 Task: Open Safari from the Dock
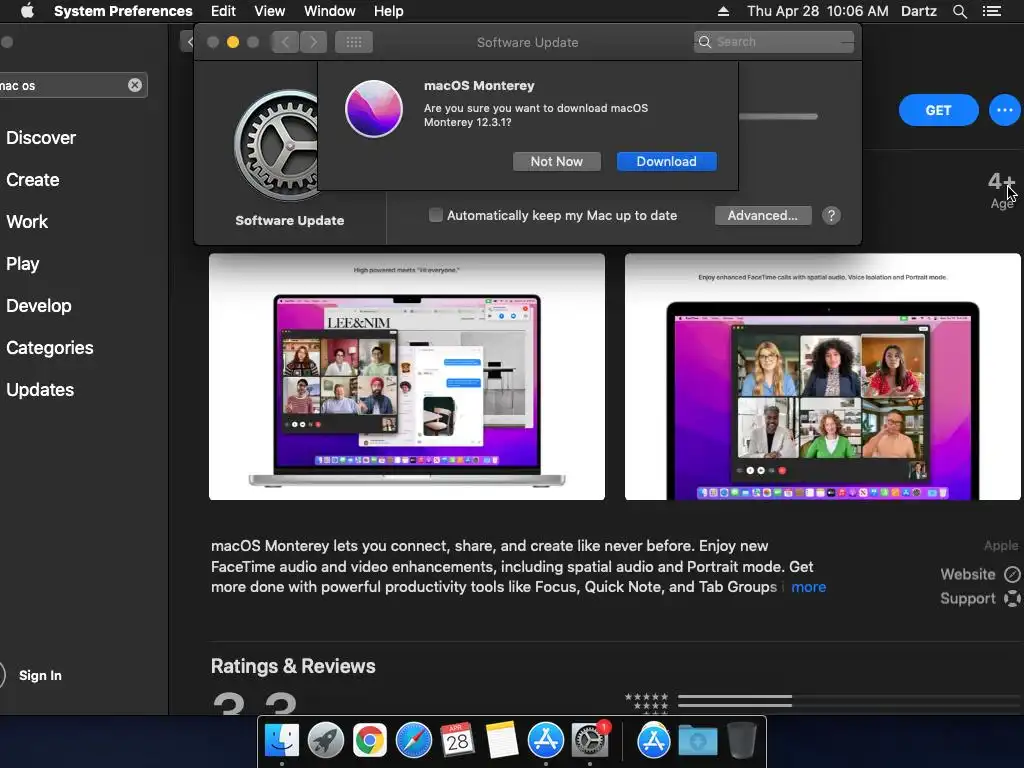[x=413, y=741]
